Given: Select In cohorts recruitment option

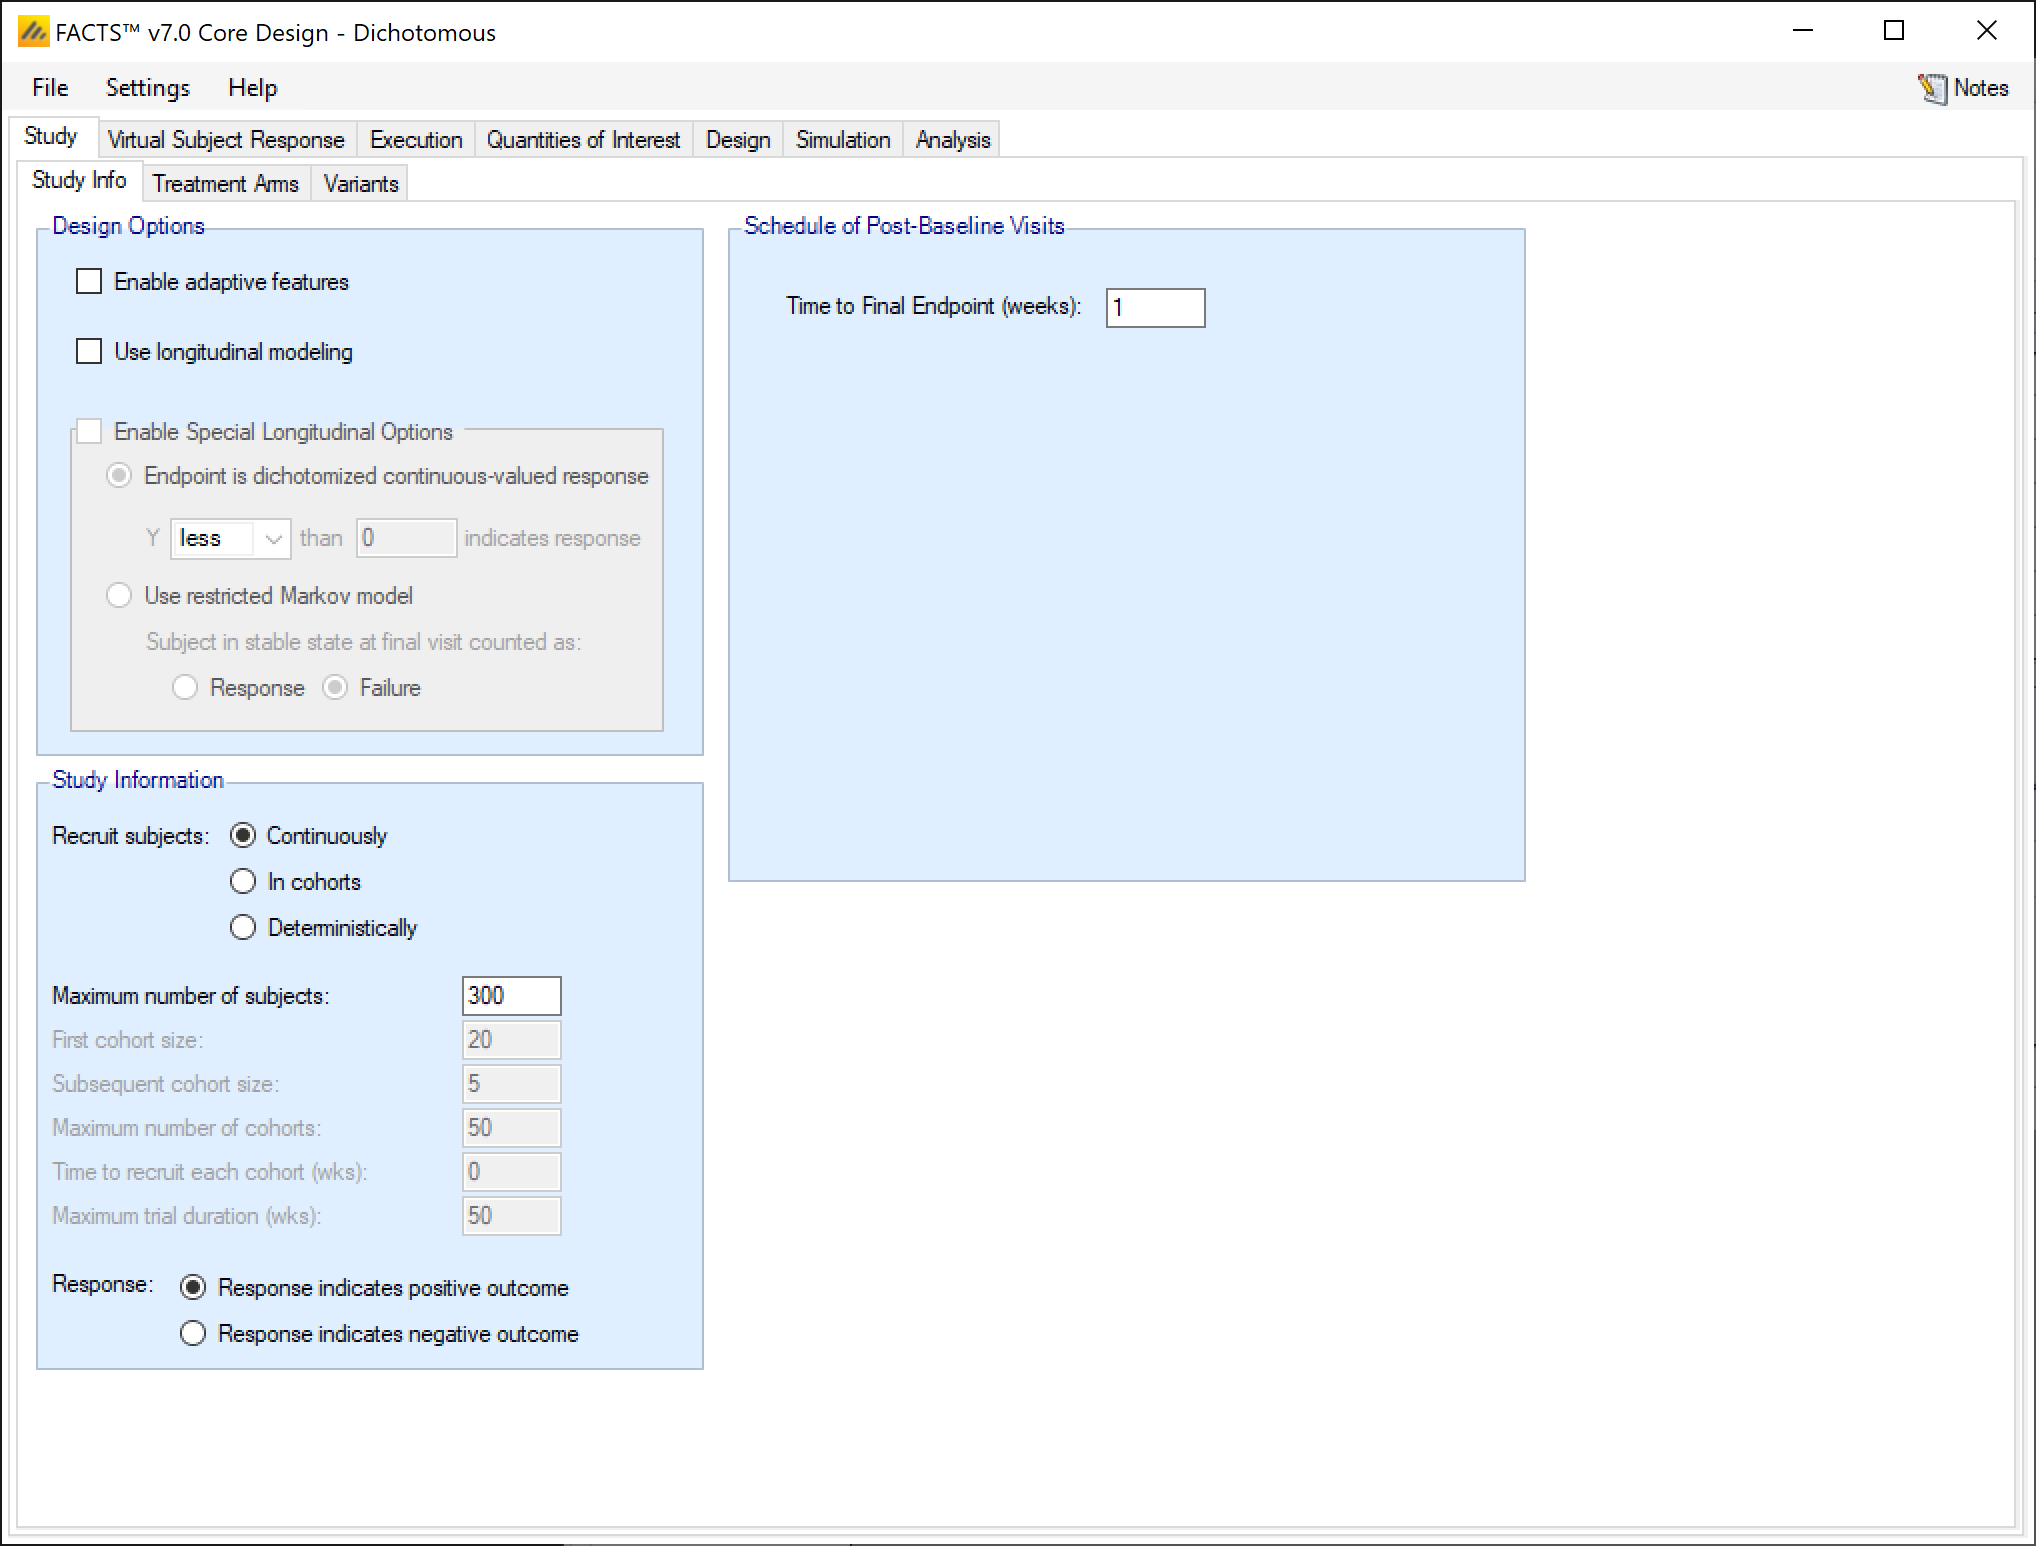Looking at the screenshot, I should (243, 882).
